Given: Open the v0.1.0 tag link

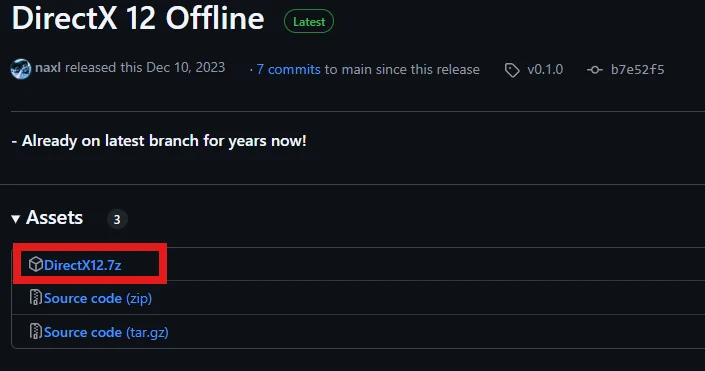Looking at the screenshot, I should click(545, 69).
